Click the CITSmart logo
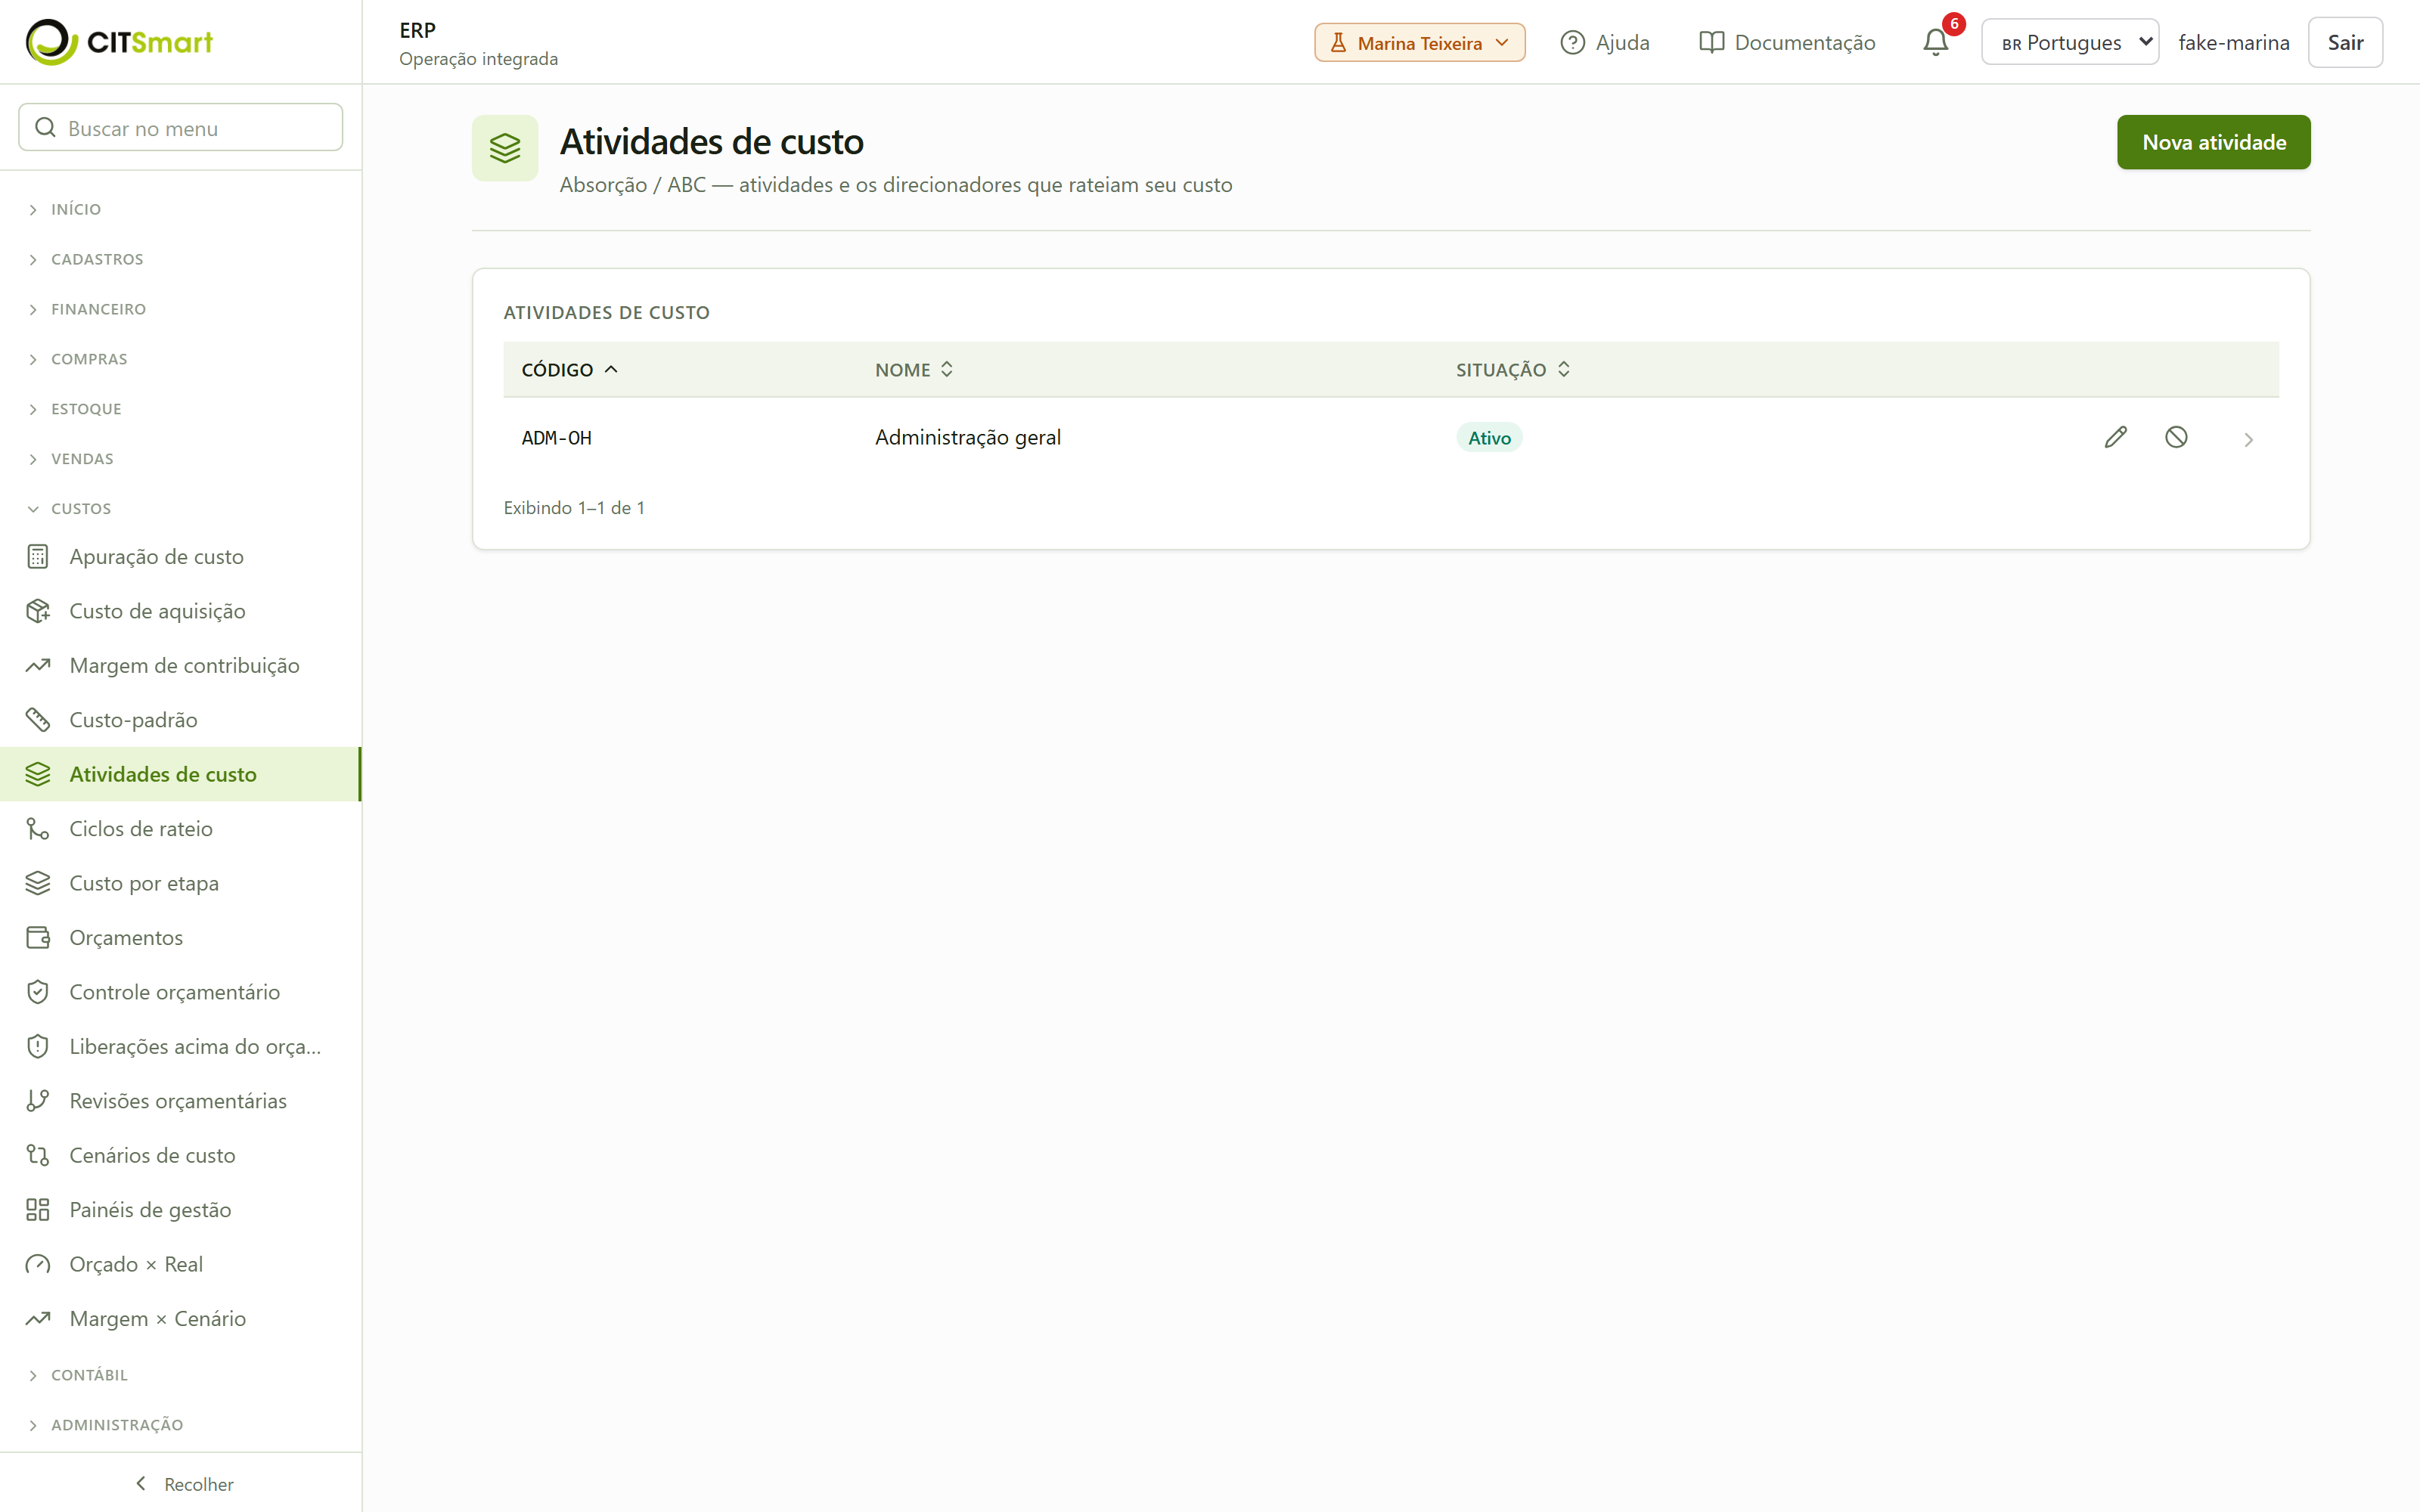 click(x=119, y=42)
